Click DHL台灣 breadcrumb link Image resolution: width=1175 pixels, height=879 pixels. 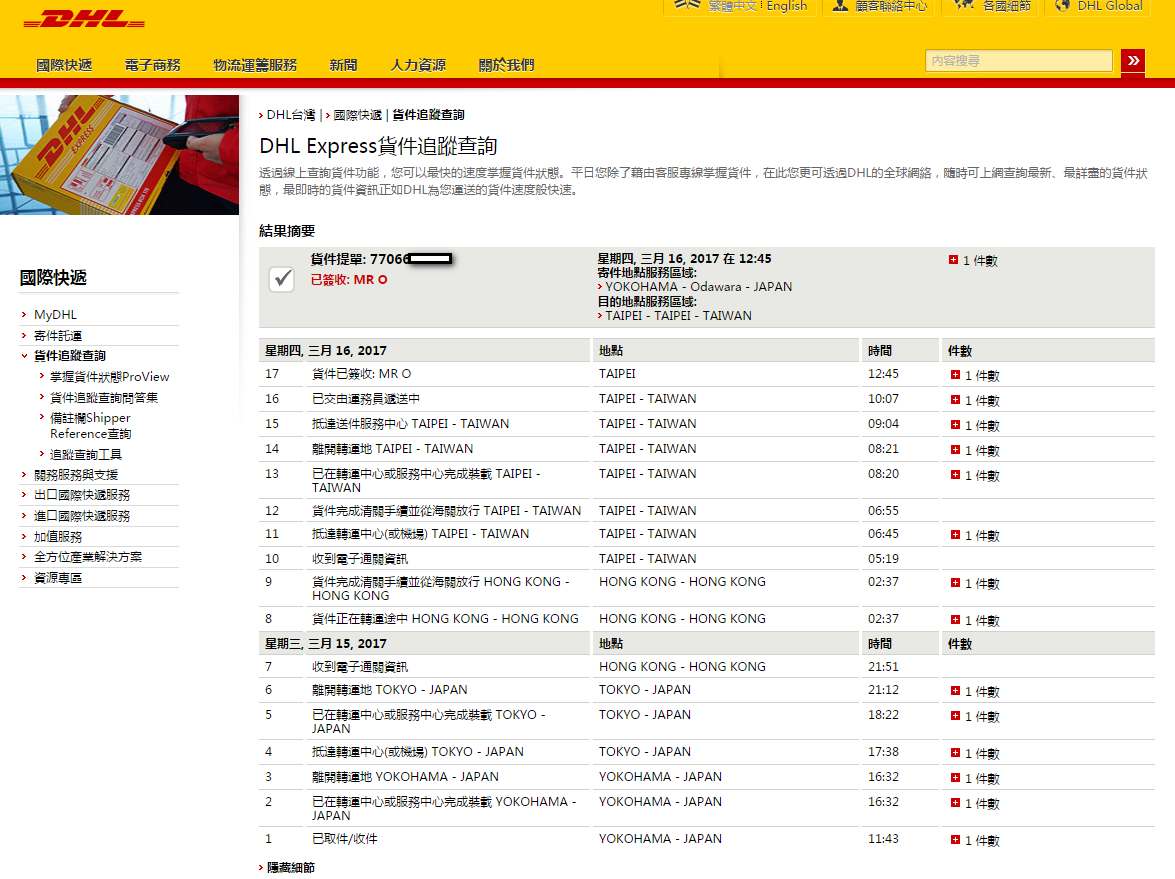coord(291,115)
